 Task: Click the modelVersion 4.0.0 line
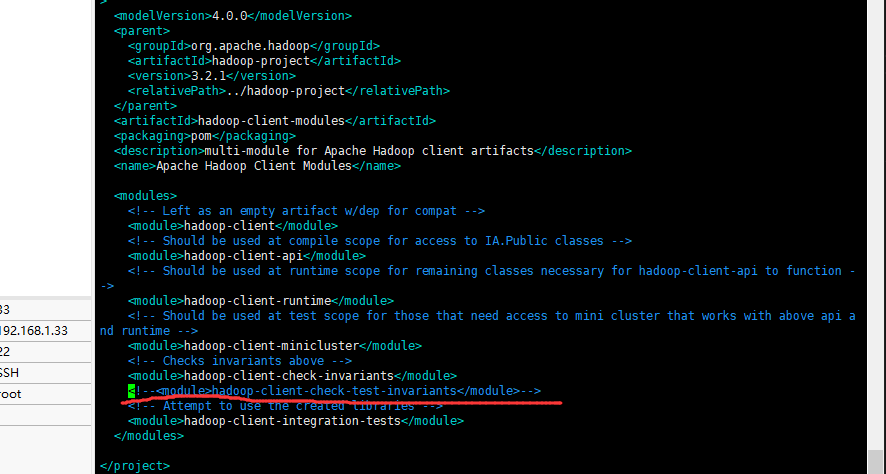click(233, 16)
